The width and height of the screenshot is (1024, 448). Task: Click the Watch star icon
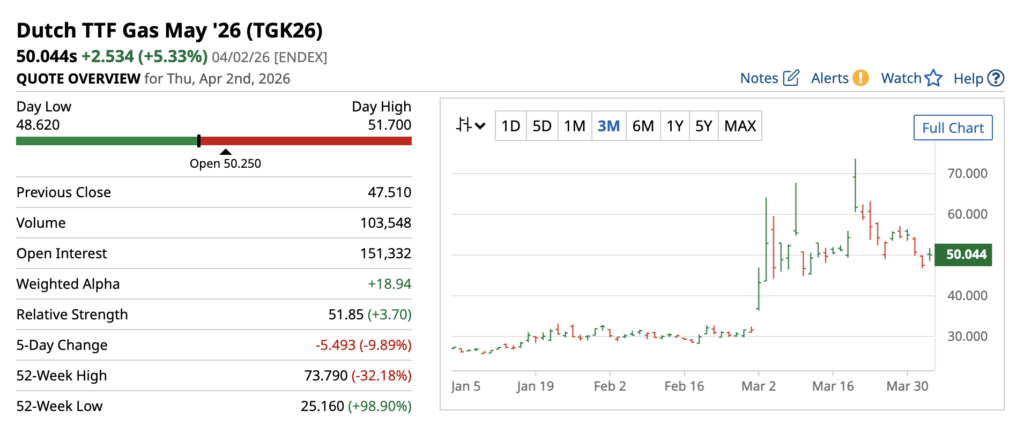(934, 78)
